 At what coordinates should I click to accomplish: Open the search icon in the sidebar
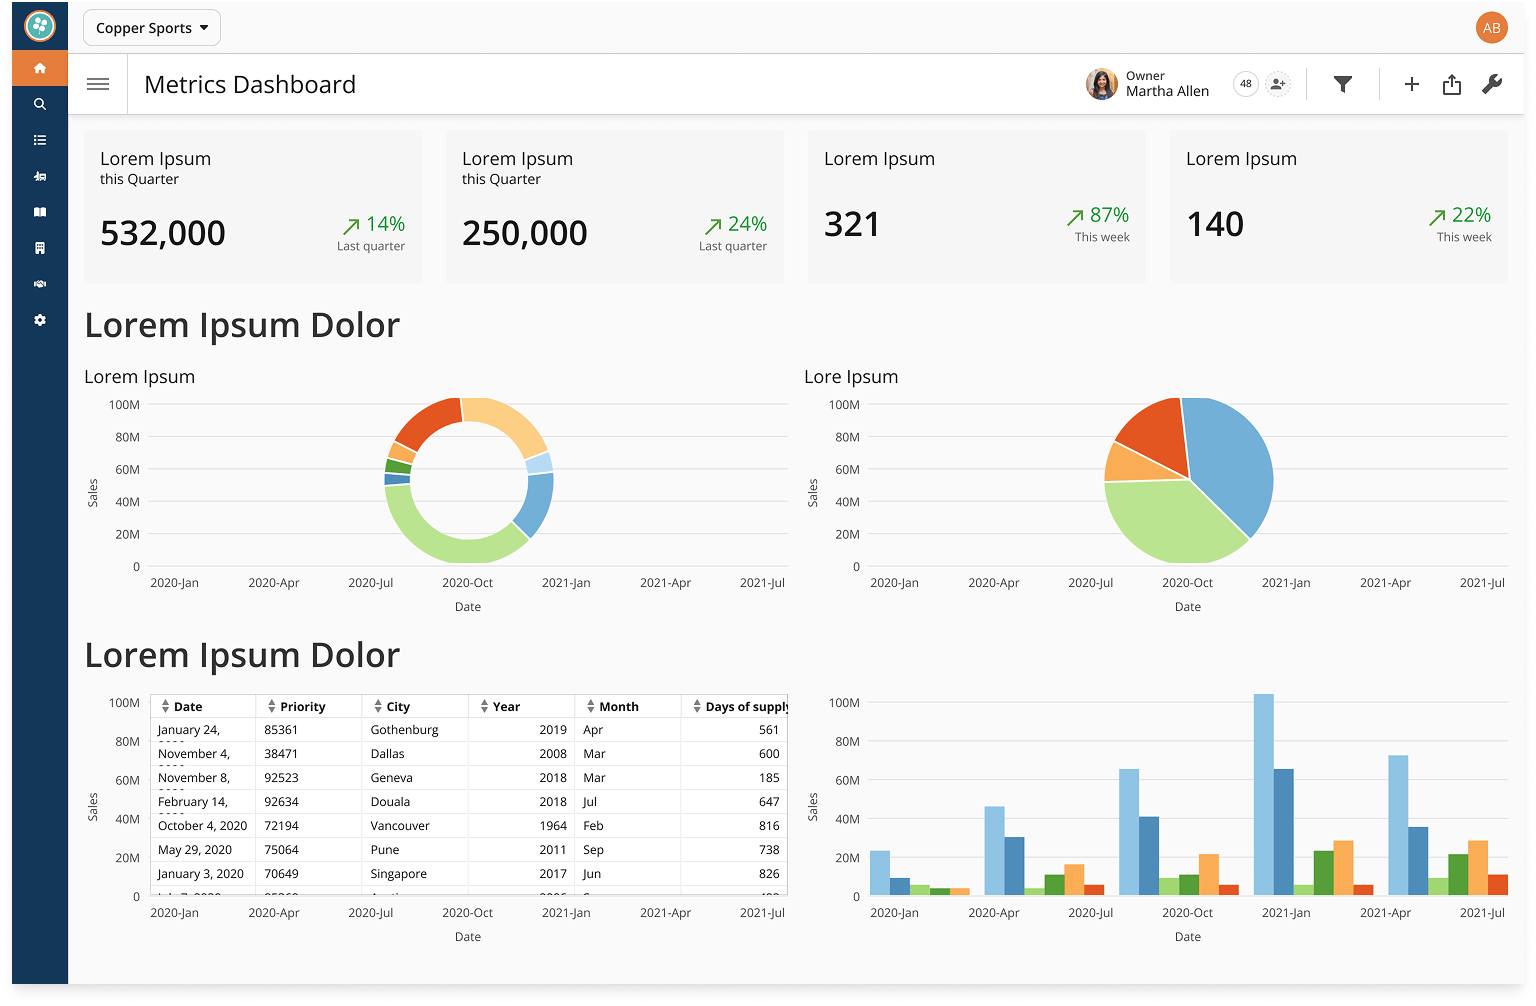coord(40,104)
